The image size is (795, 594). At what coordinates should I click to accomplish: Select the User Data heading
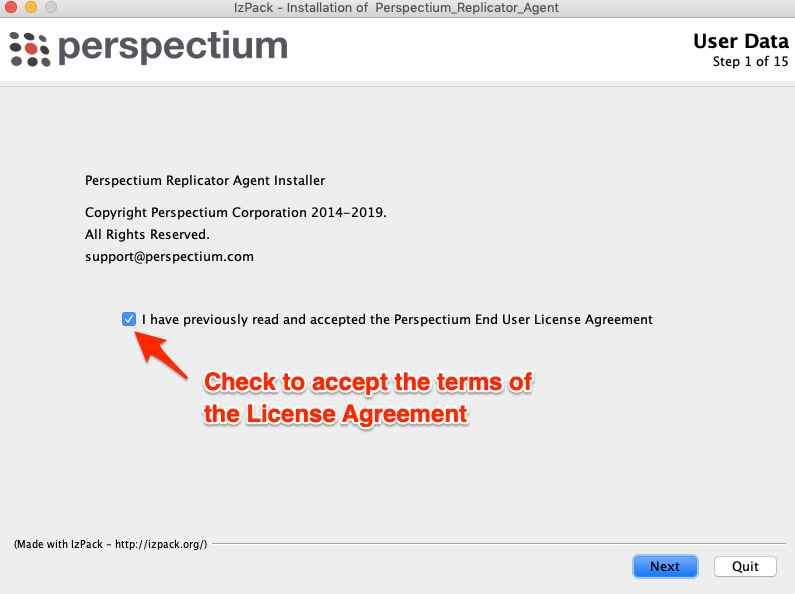point(741,41)
